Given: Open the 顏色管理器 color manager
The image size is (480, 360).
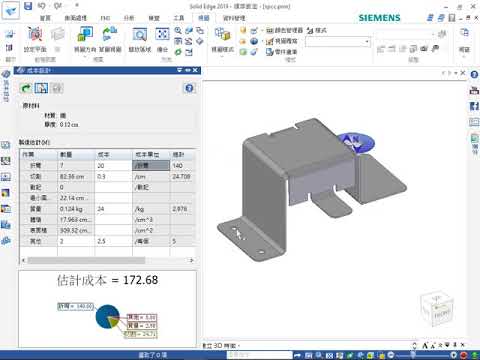Looking at the screenshot, I should 285,31.
